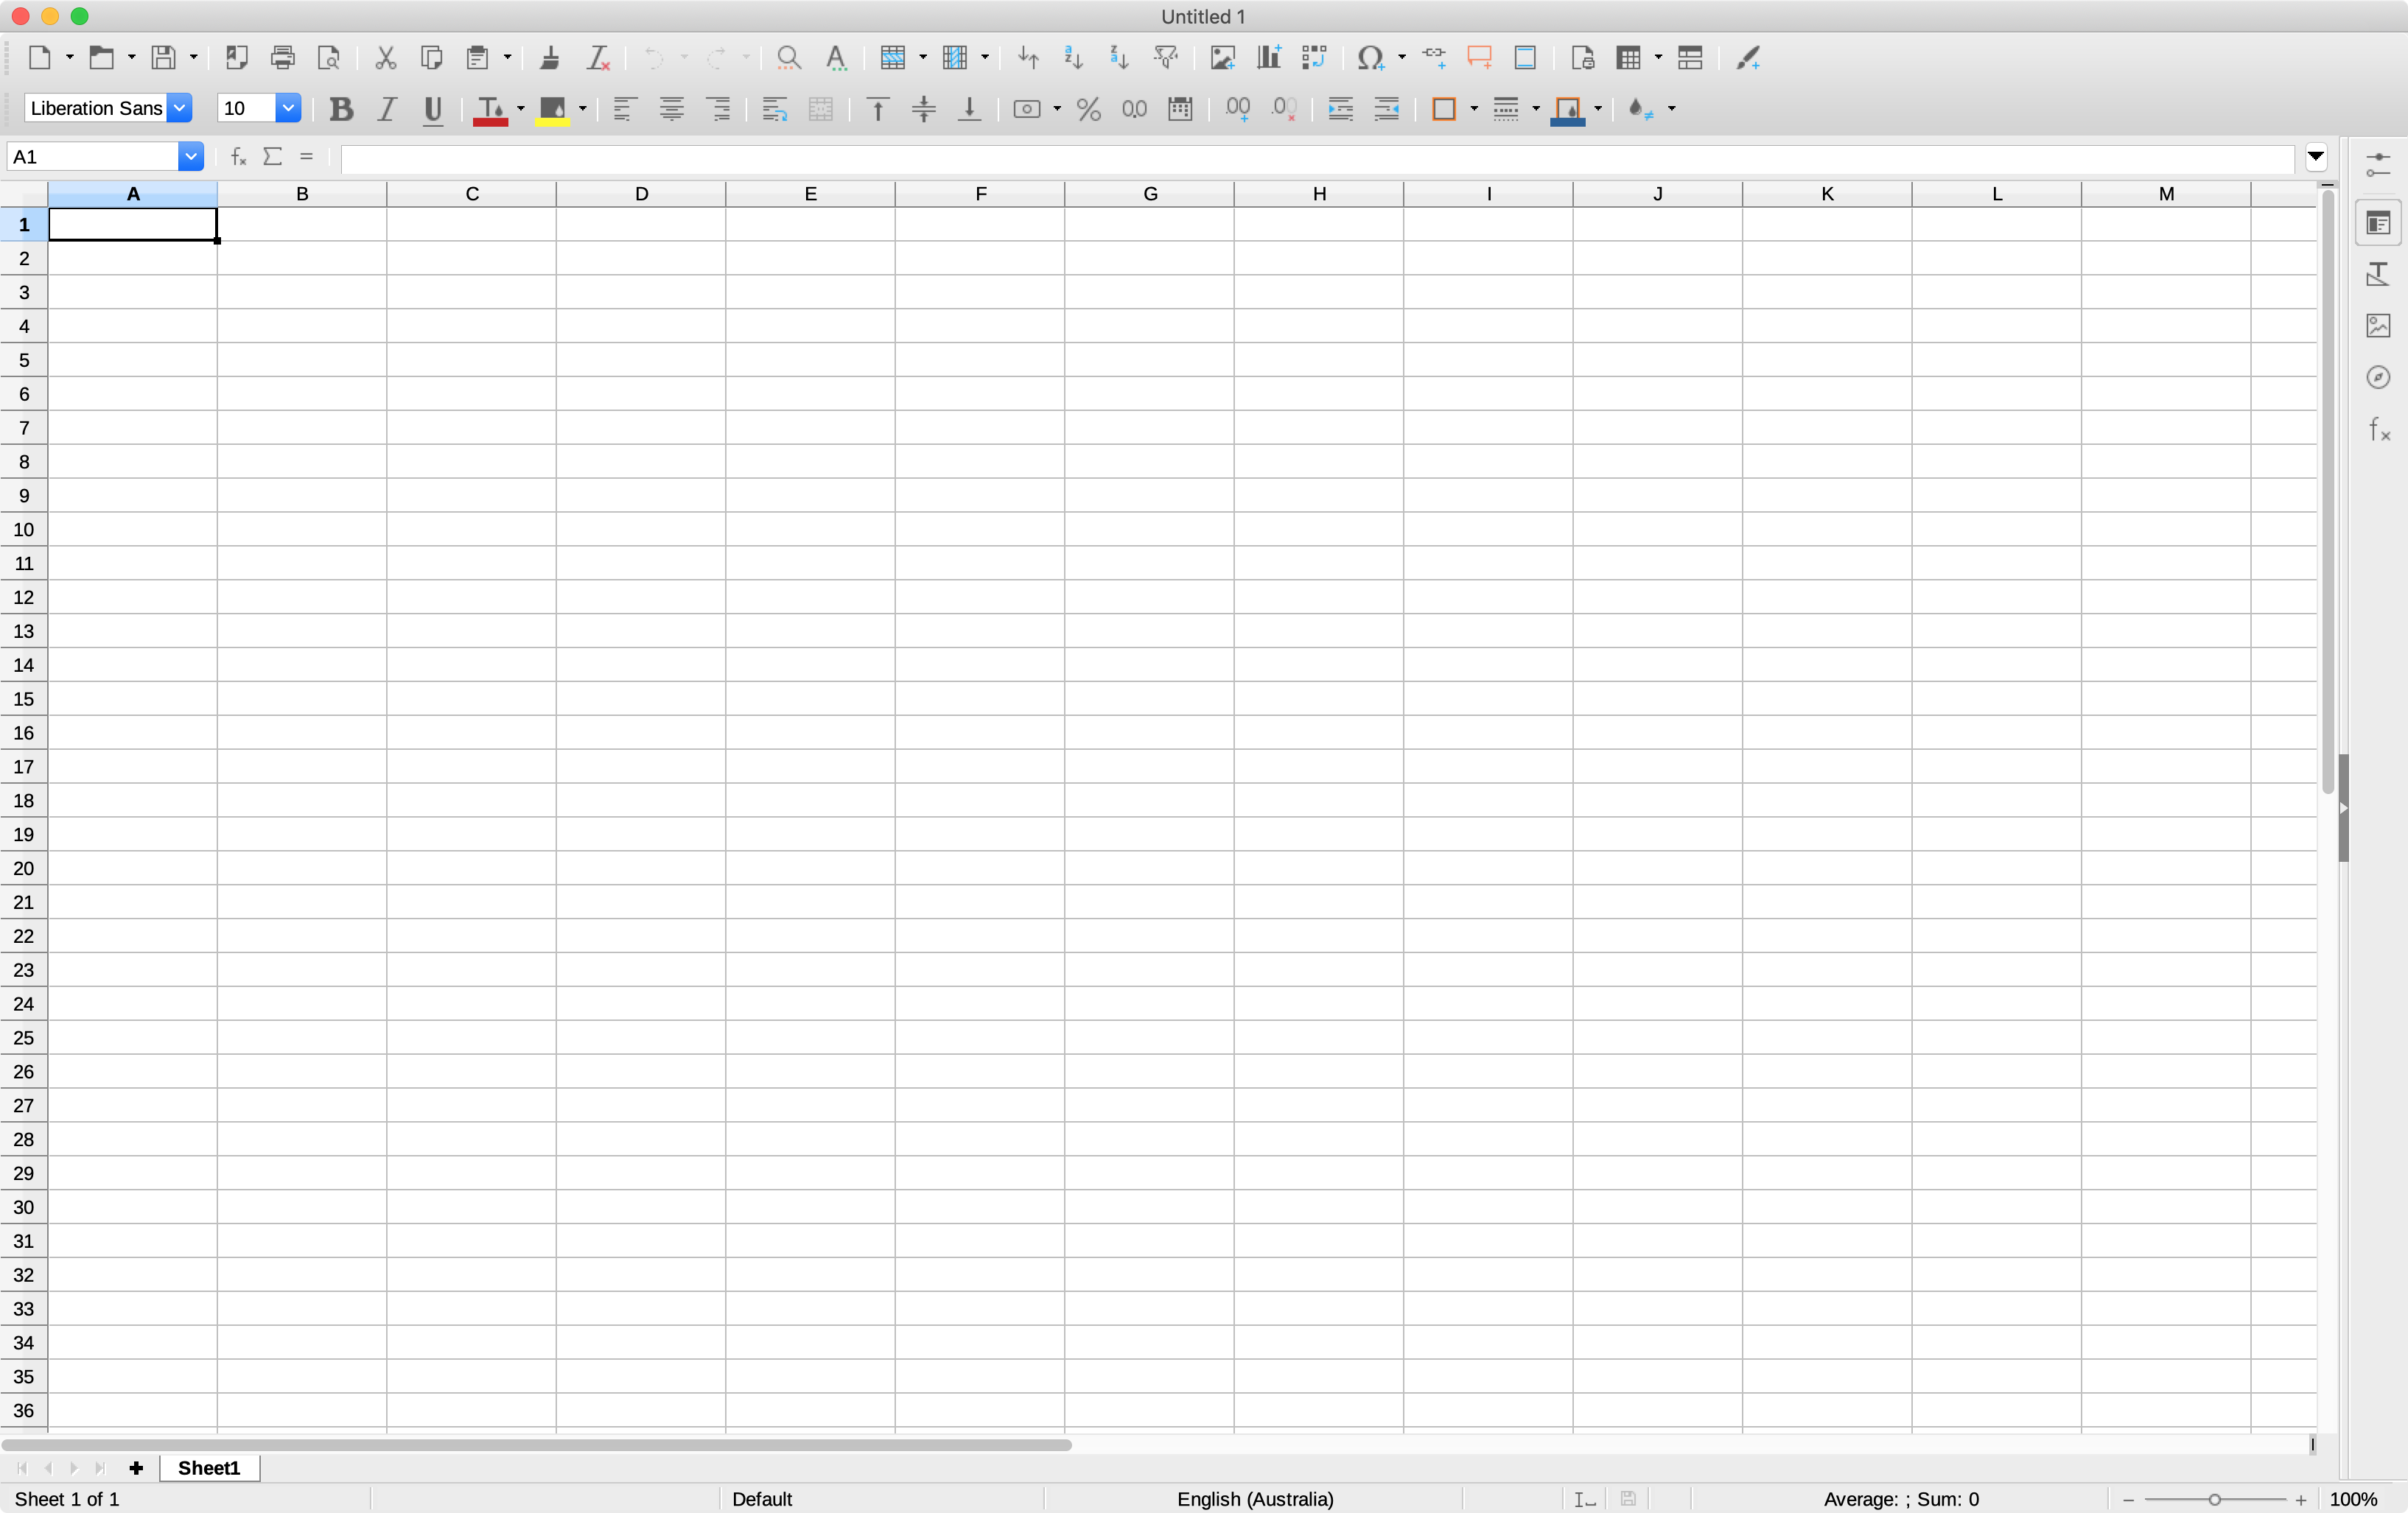Screen dimensions: 2408x1513
Task: Sort data ascending
Action: (1073, 58)
